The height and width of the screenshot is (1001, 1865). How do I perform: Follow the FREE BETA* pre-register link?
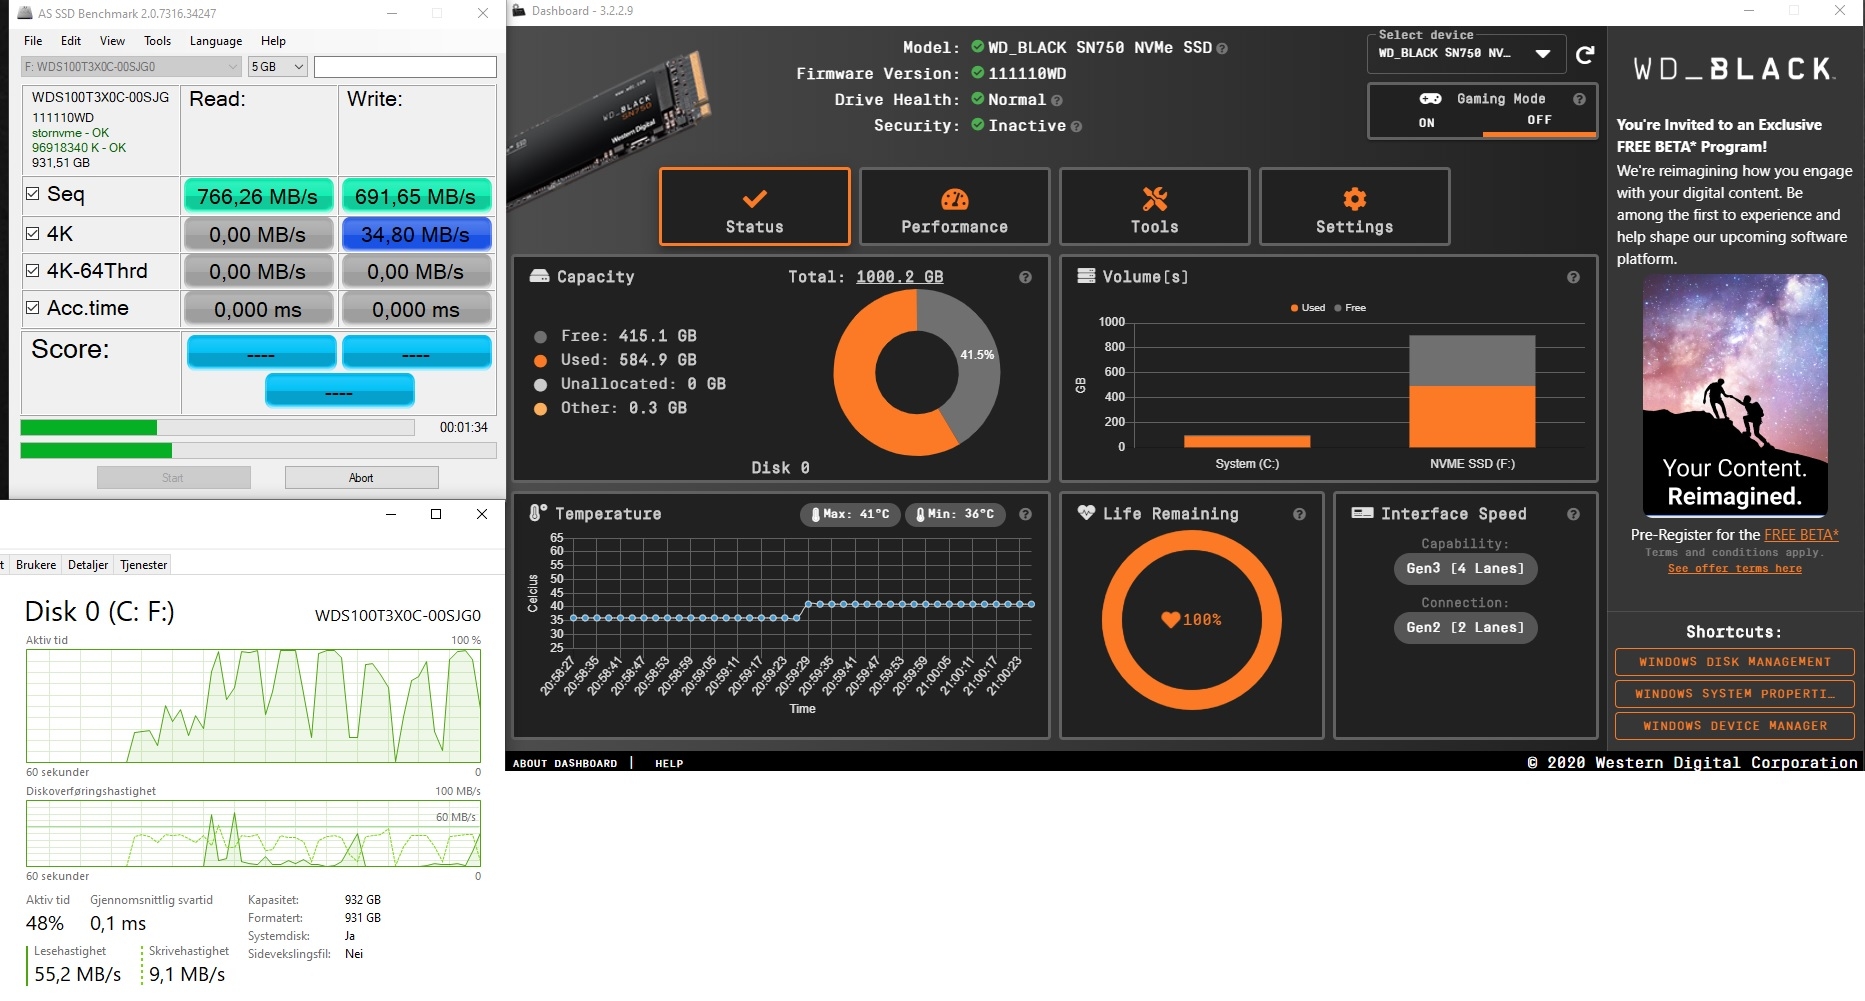(1801, 535)
